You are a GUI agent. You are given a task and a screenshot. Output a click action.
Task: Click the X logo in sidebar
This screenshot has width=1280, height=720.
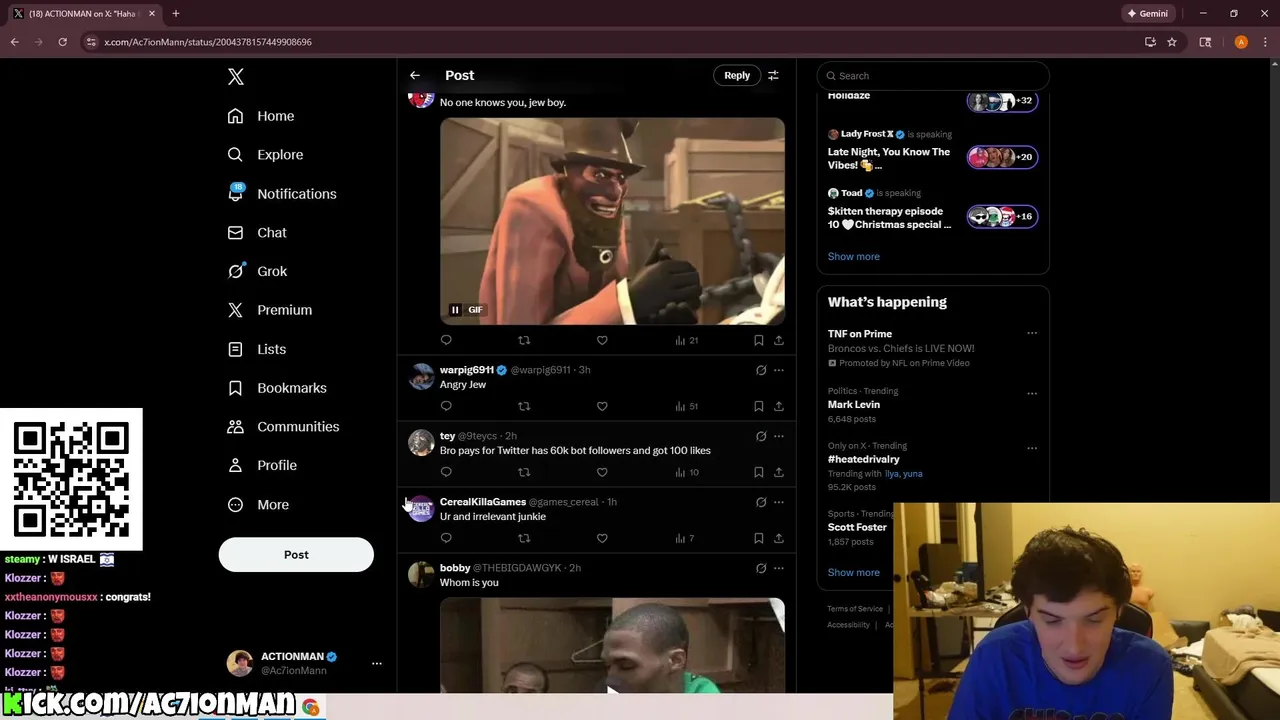(x=235, y=77)
